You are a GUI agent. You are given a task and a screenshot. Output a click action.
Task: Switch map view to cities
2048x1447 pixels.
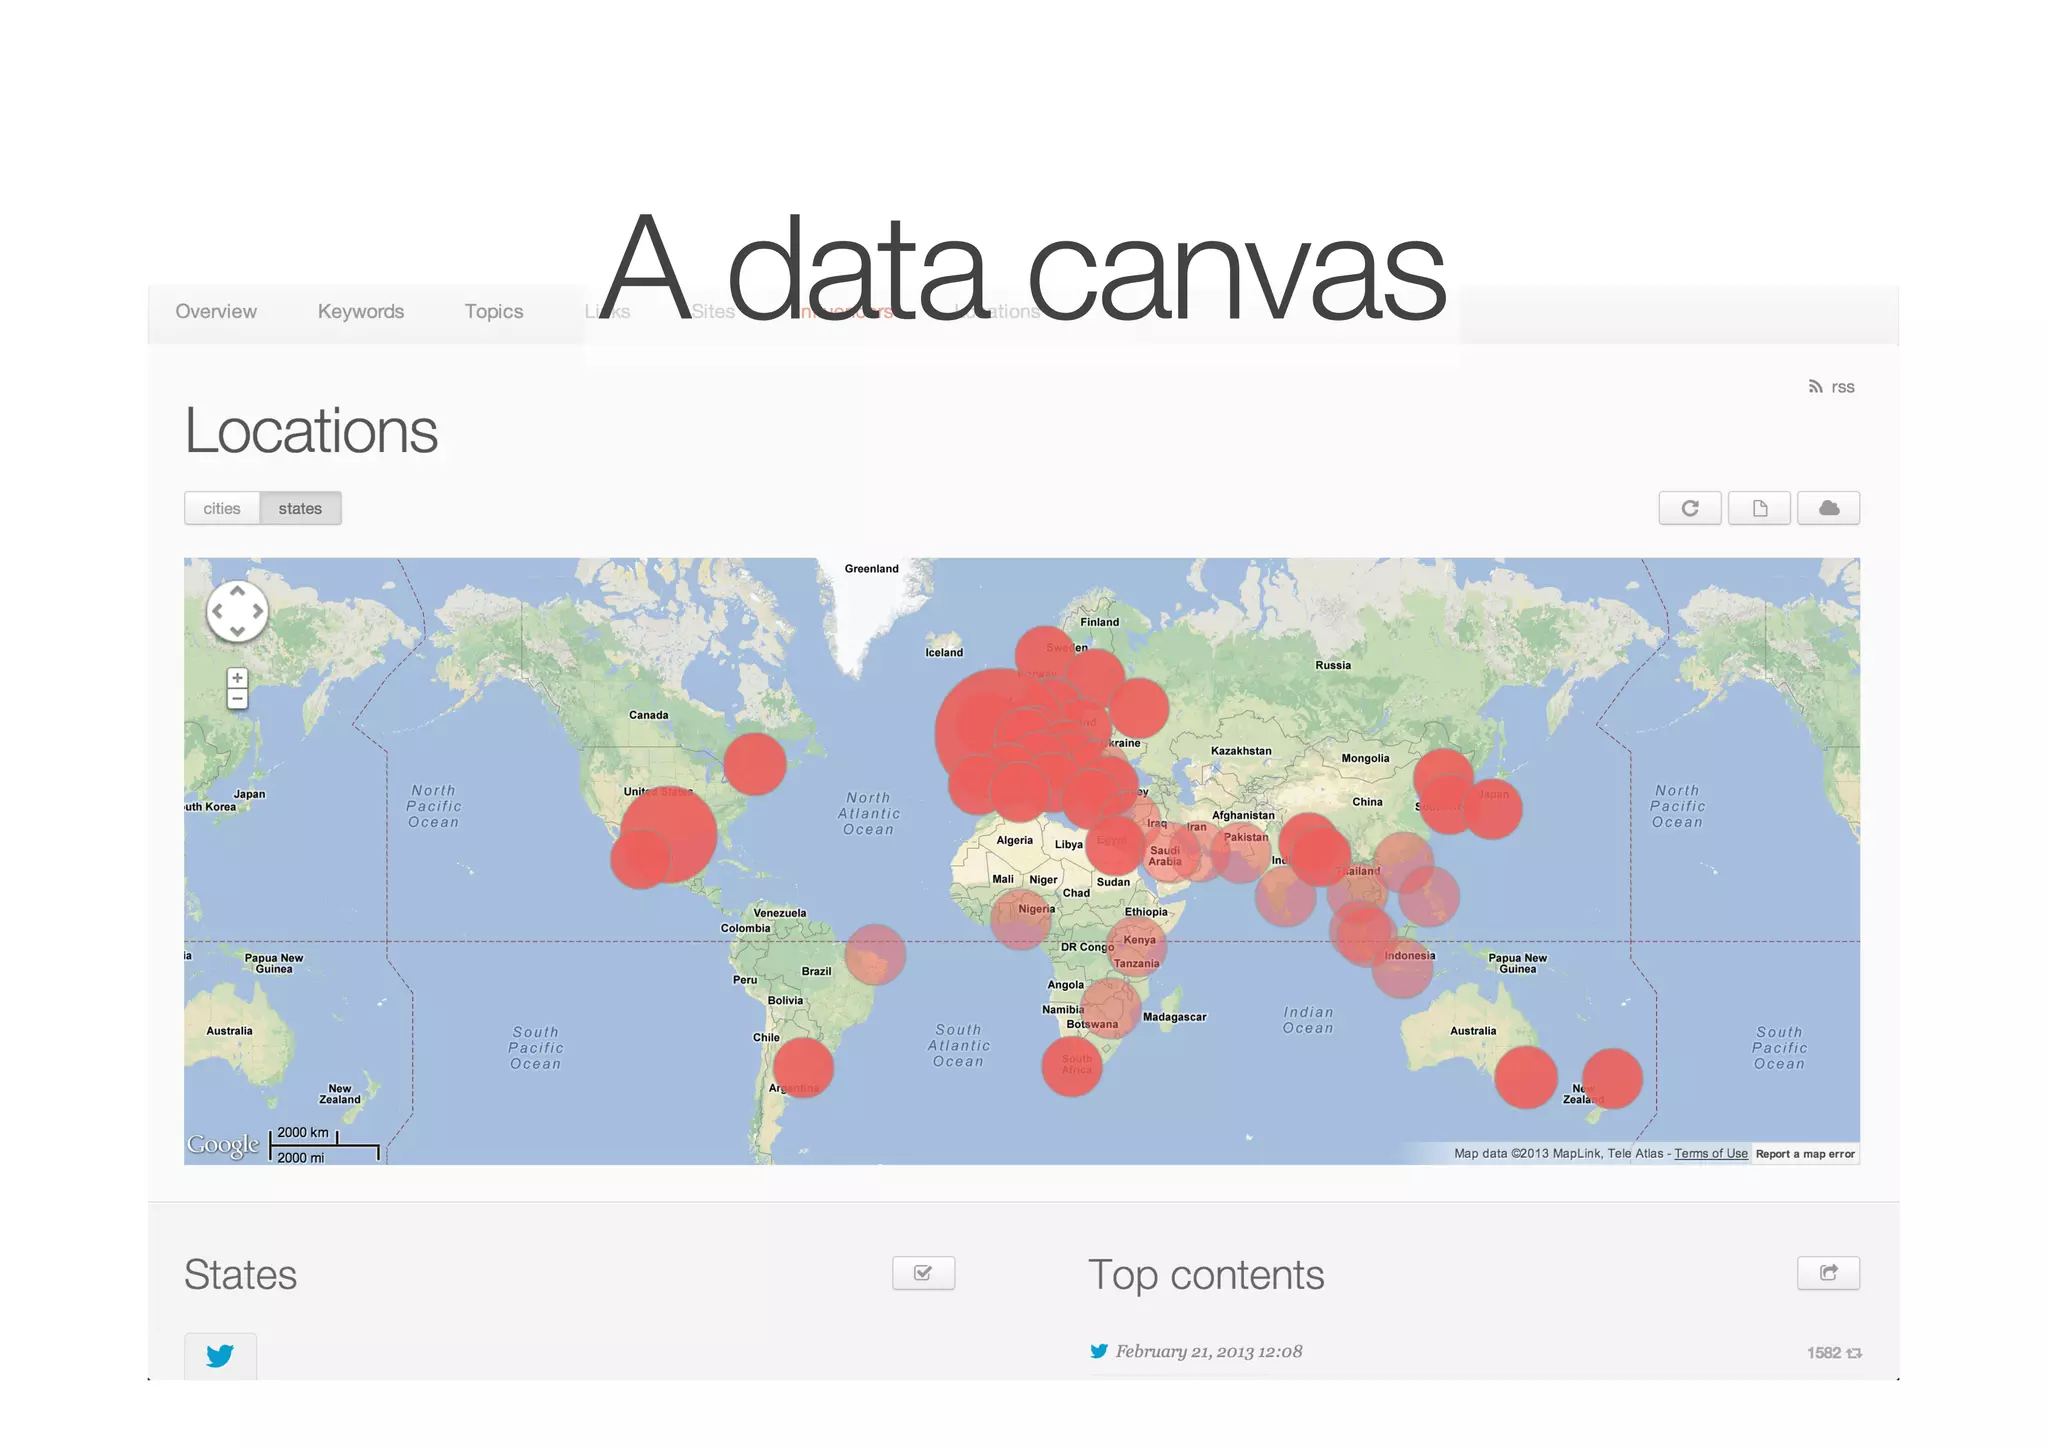click(222, 508)
